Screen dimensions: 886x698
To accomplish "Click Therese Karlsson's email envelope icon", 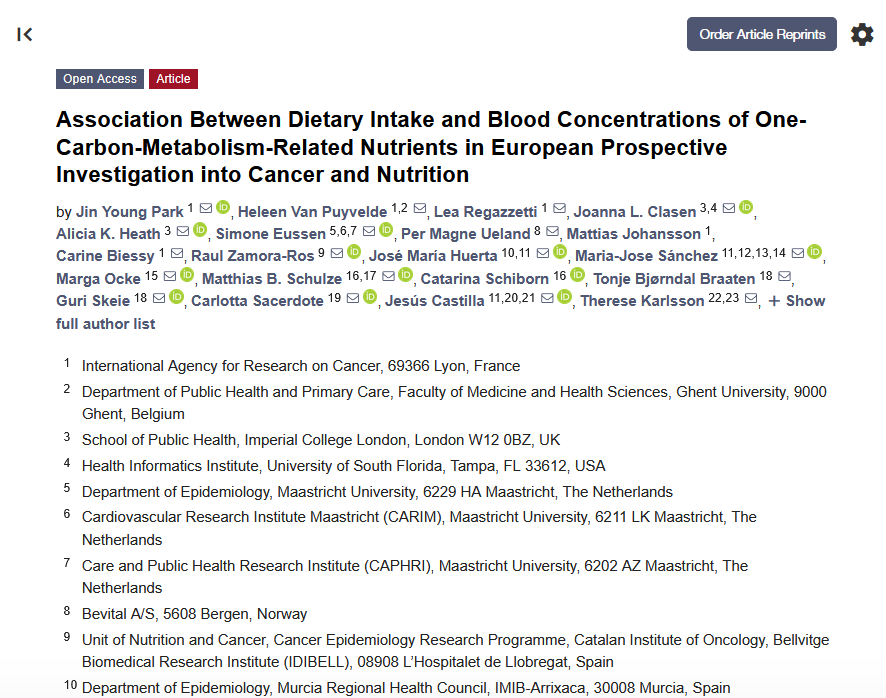I will pyautogui.click(x=750, y=299).
